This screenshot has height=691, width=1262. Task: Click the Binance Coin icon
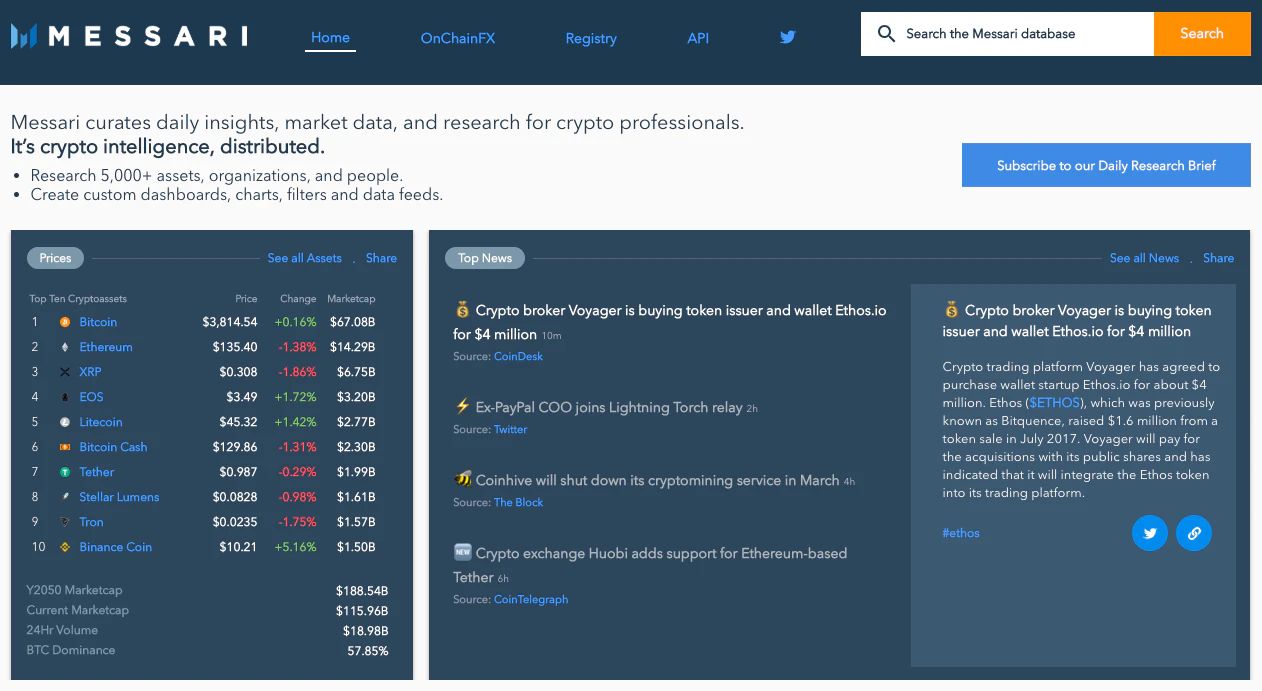point(65,547)
